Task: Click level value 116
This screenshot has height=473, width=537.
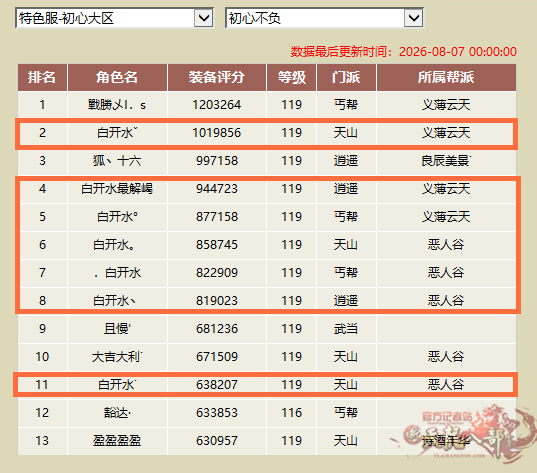Action: (291, 413)
